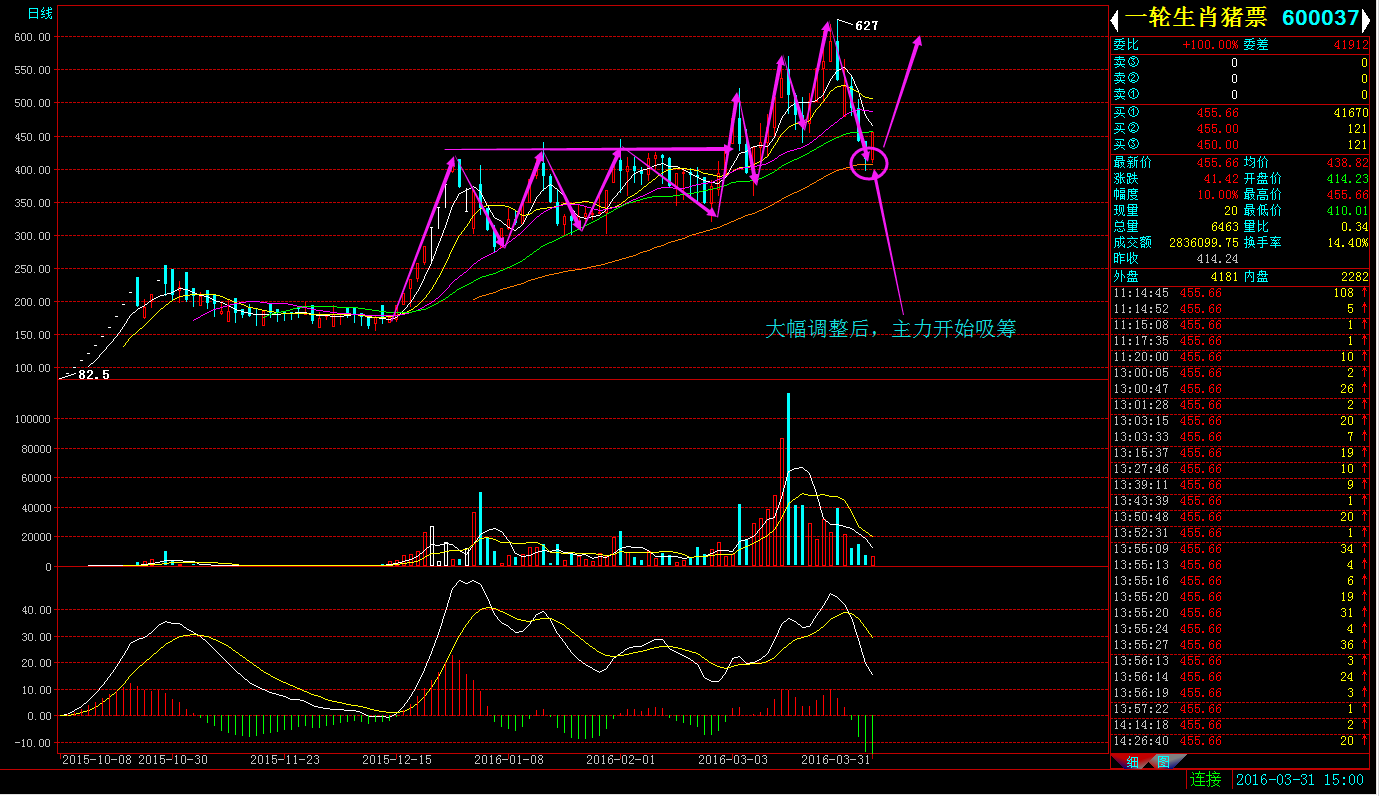
Task: Click the 2015-10-08 date axis label
Action: tap(96, 760)
